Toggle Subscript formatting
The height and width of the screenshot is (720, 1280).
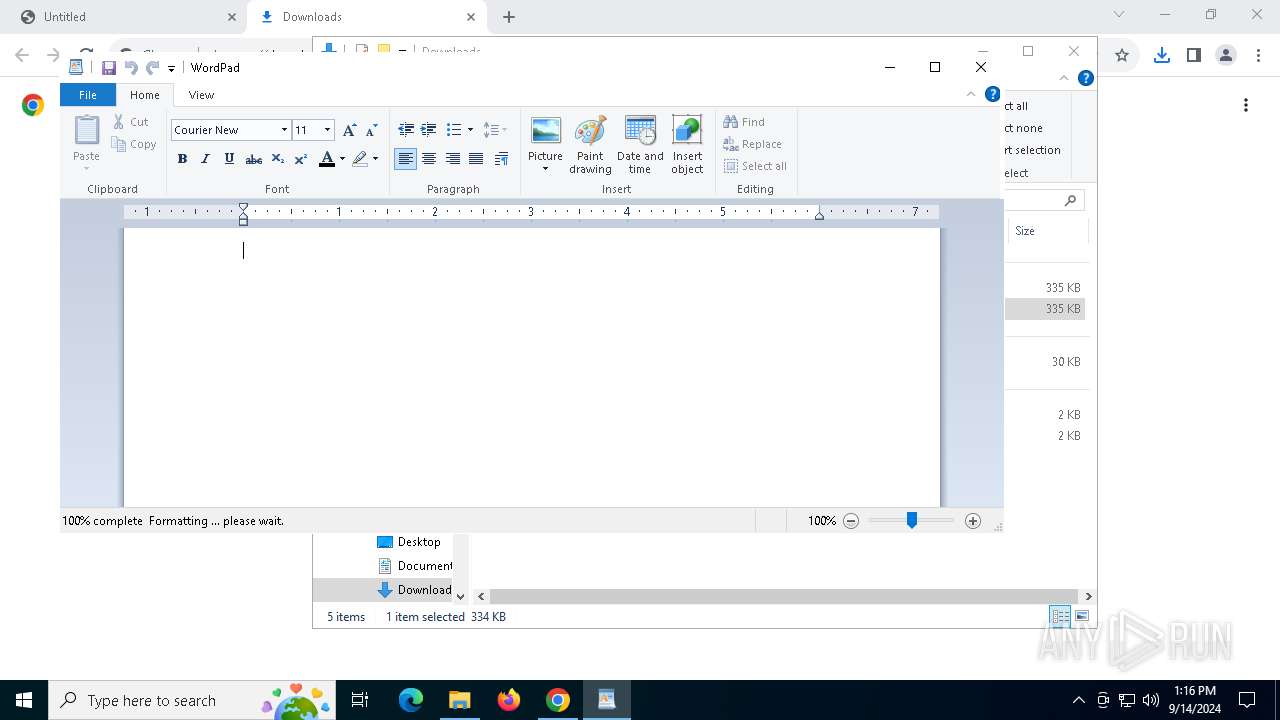[x=278, y=159]
